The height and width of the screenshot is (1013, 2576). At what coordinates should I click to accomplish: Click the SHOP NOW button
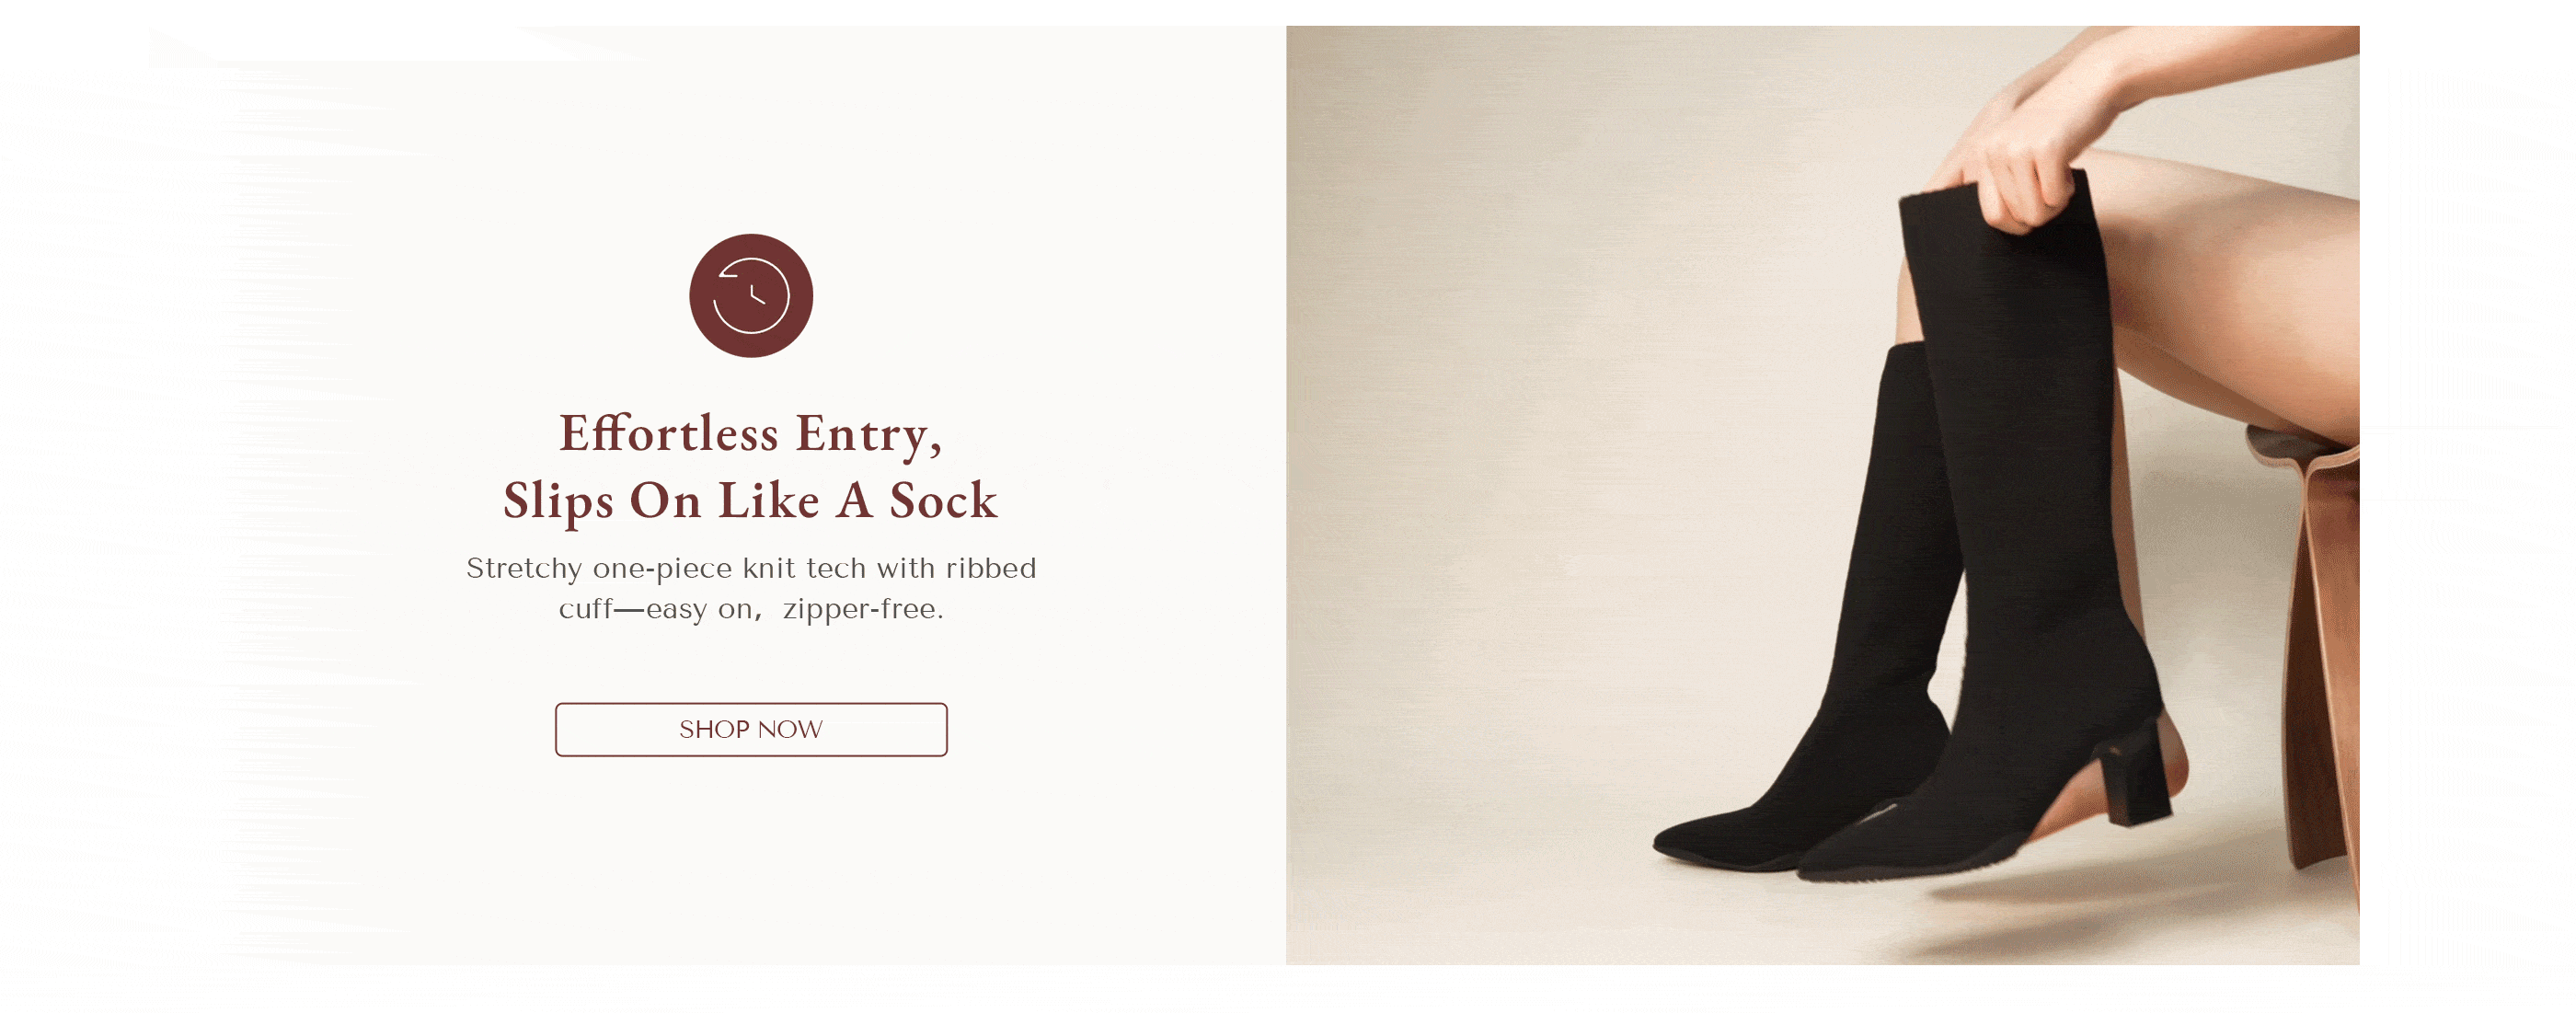tap(751, 729)
